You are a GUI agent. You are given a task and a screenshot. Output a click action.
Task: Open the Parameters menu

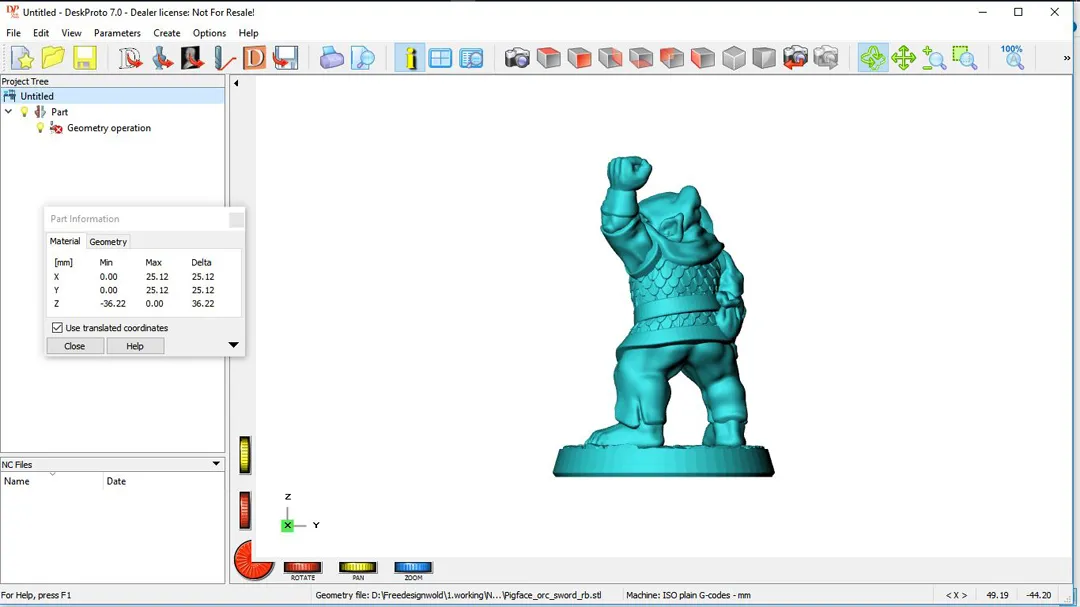coord(117,33)
